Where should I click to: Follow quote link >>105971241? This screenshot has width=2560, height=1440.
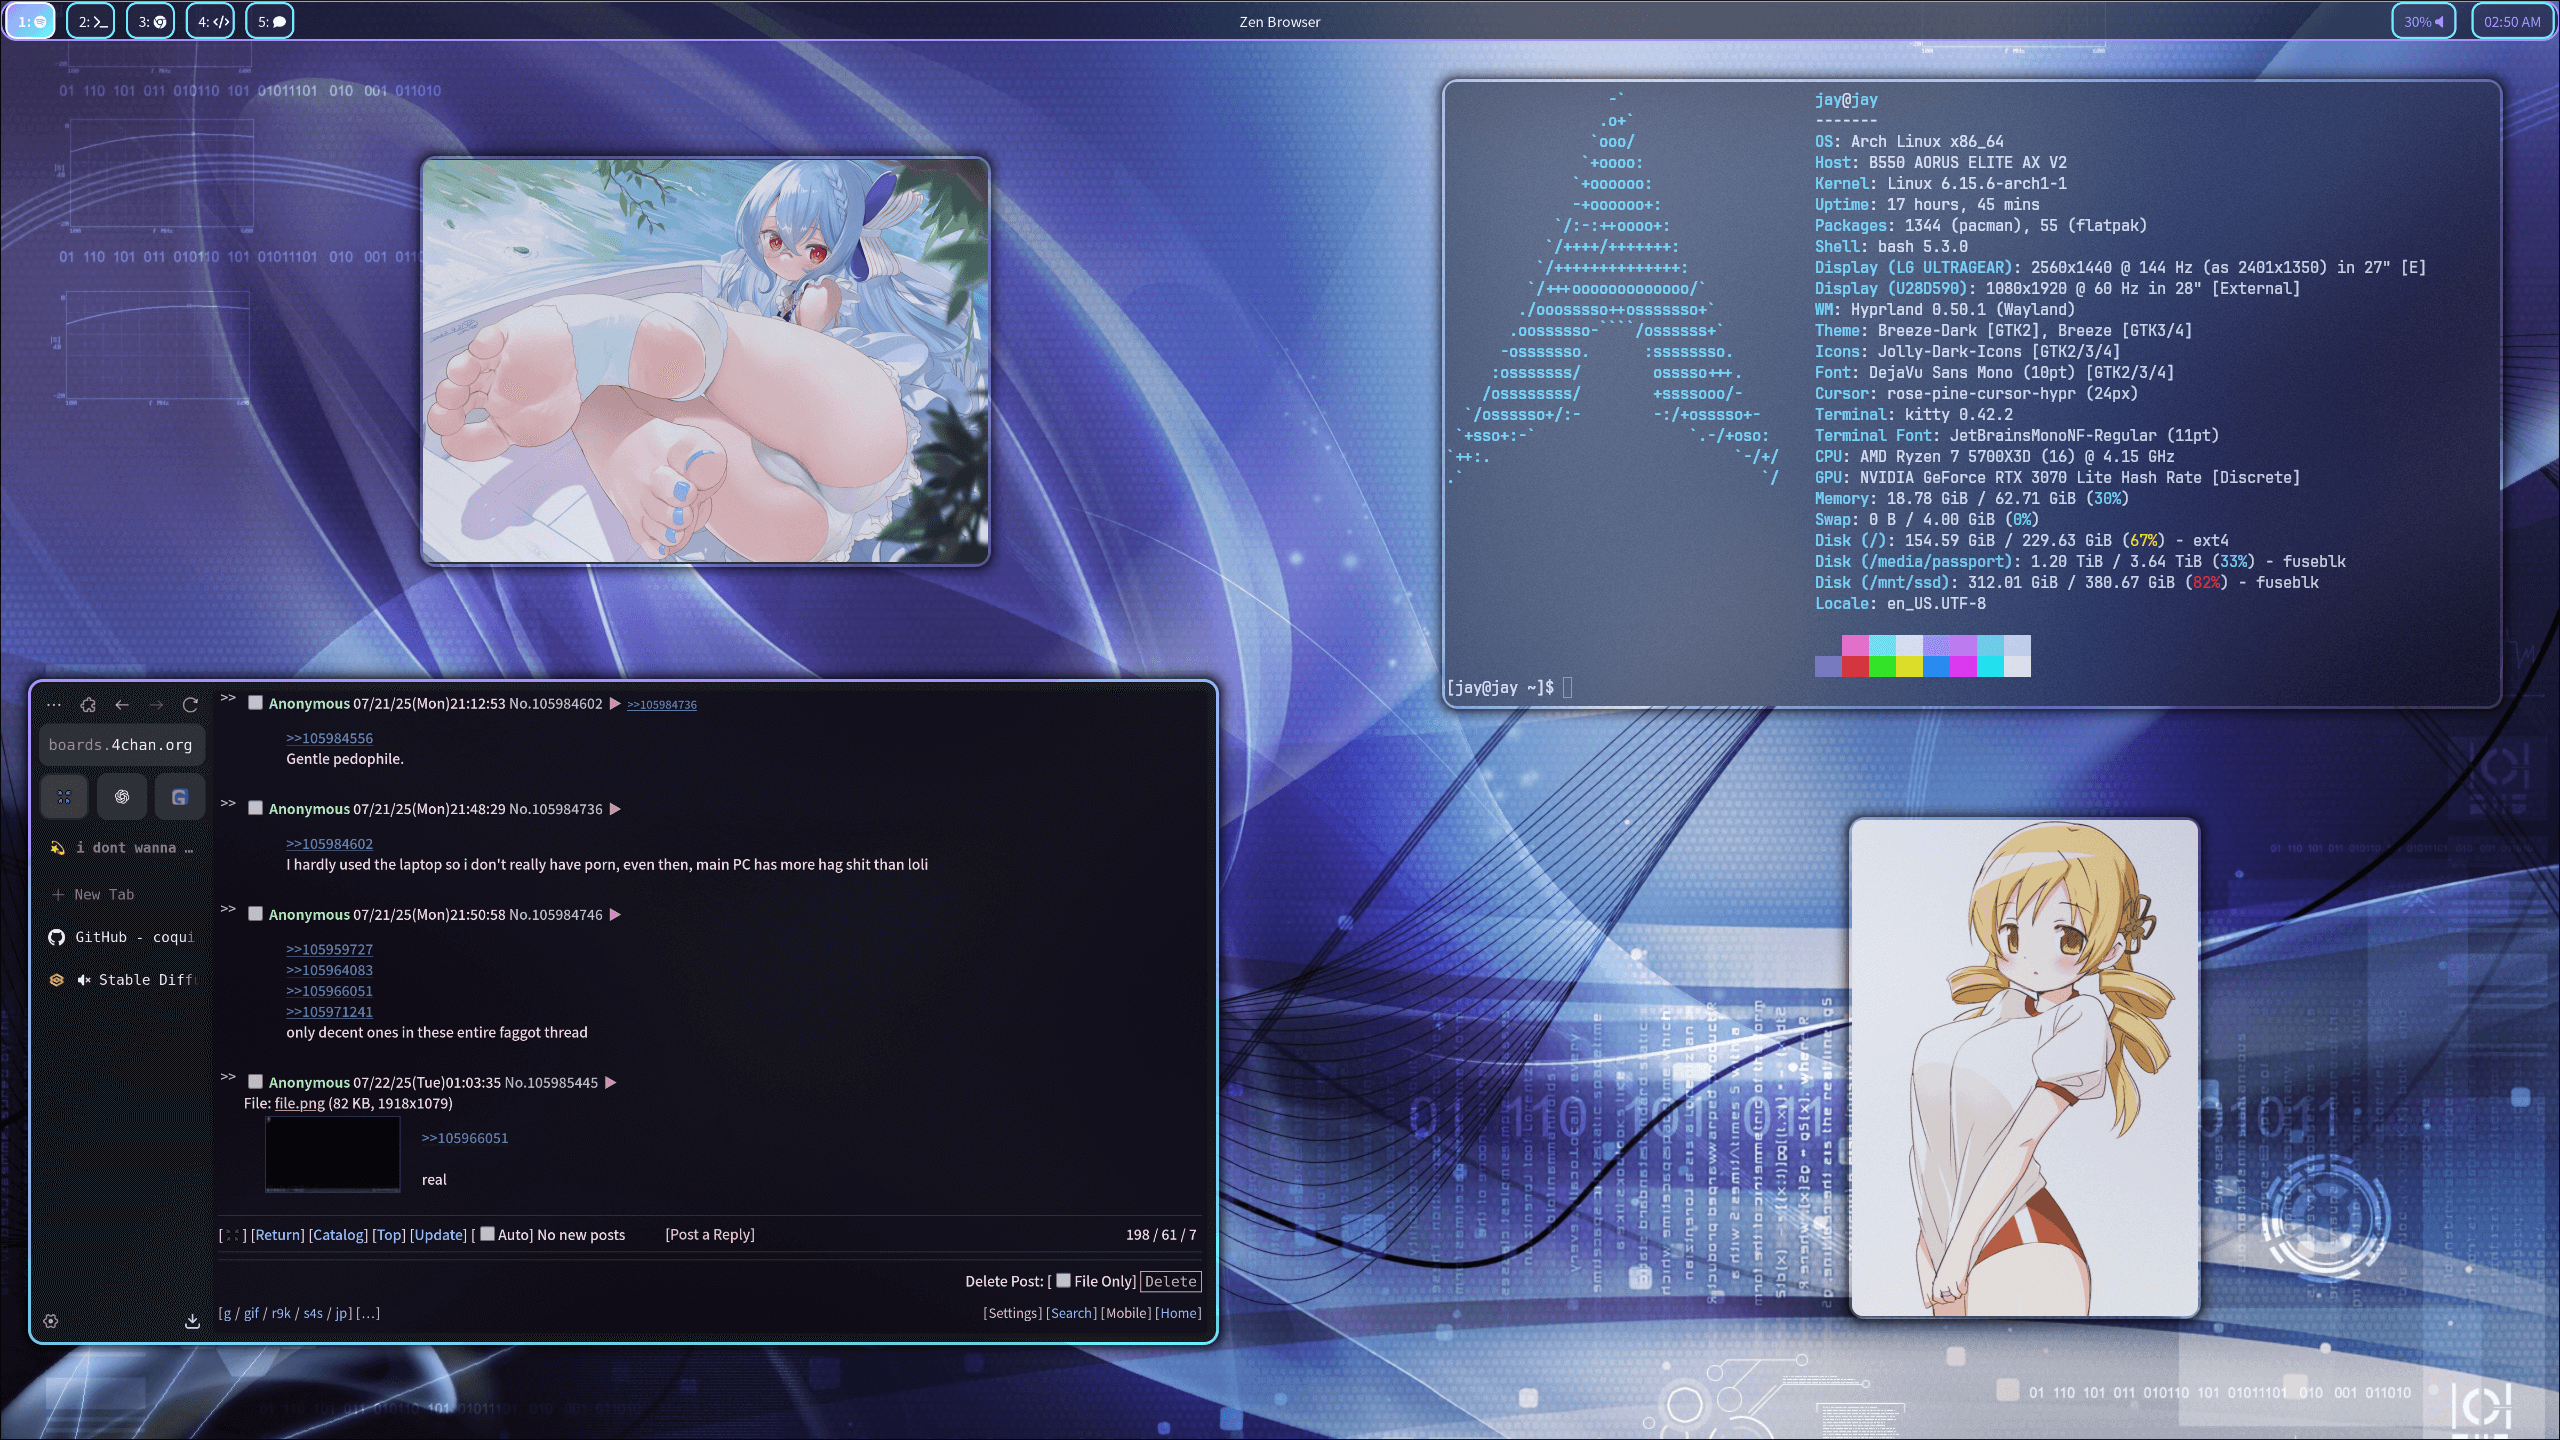pos(329,1012)
